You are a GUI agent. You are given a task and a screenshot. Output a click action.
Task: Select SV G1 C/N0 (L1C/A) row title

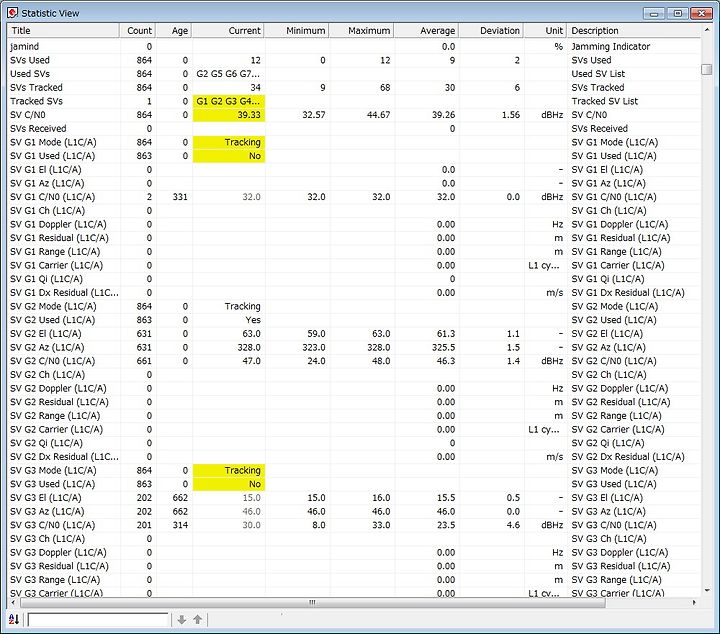click(53, 197)
